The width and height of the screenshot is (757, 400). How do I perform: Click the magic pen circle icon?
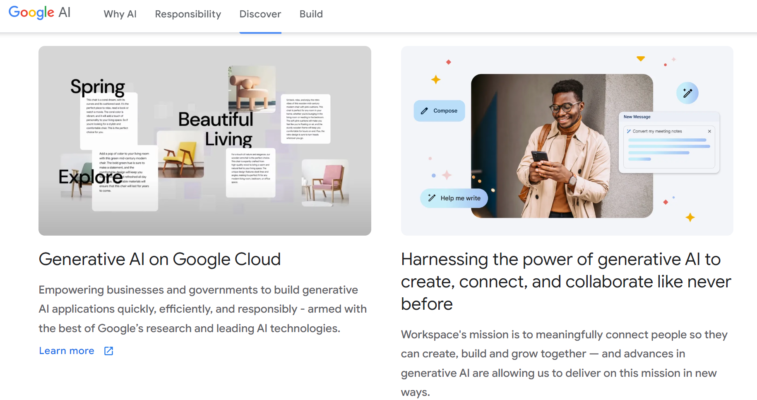(x=687, y=93)
